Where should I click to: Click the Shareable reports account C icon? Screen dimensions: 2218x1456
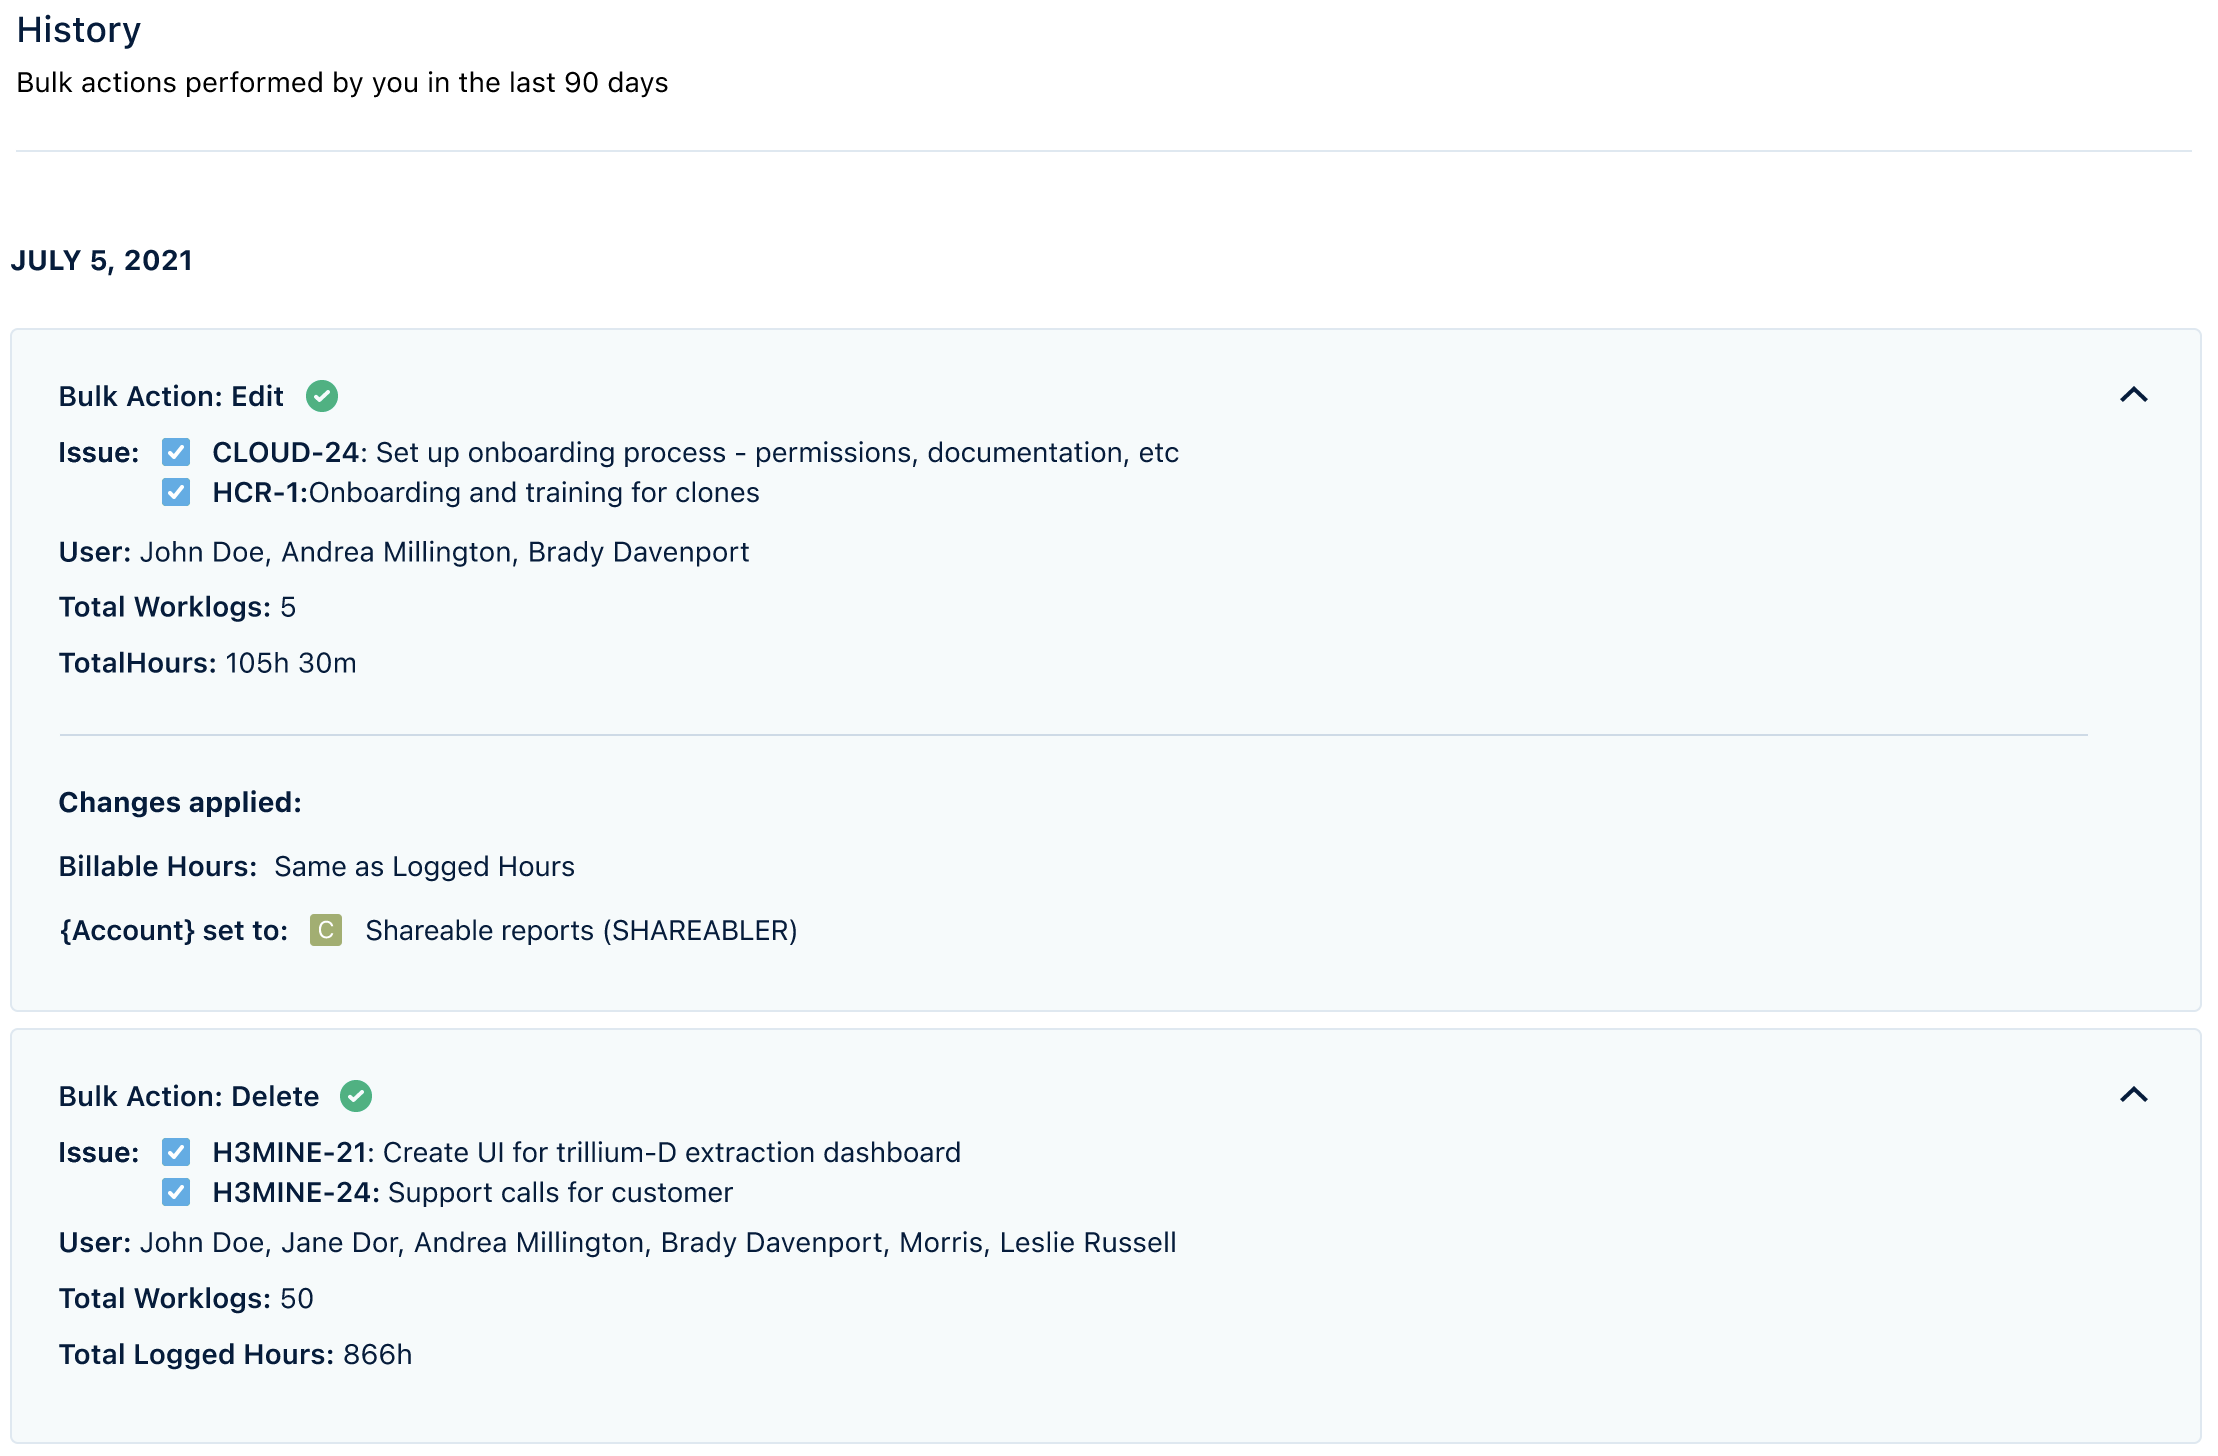tap(326, 930)
